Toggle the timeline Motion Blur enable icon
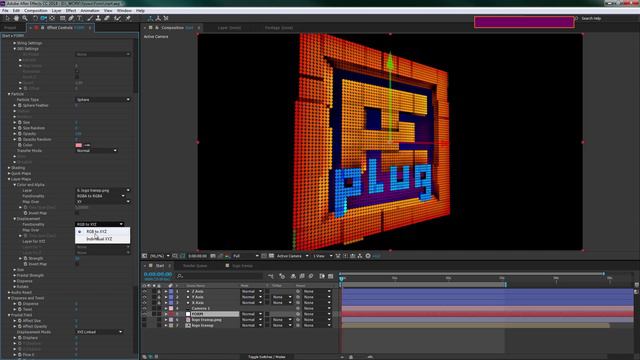Screen dimensions: 640x360 311,276
